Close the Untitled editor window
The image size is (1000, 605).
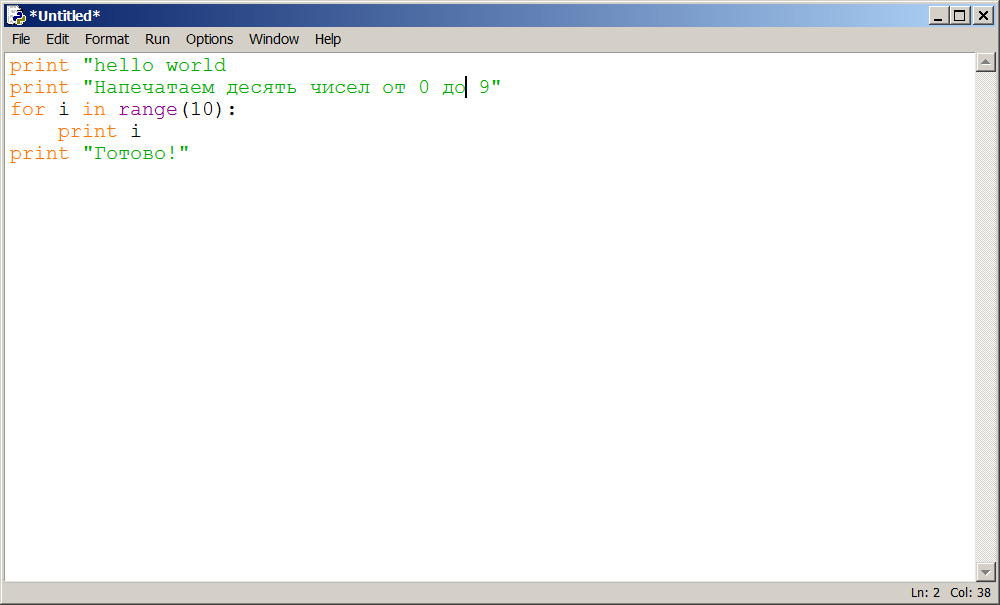coord(981,16)
